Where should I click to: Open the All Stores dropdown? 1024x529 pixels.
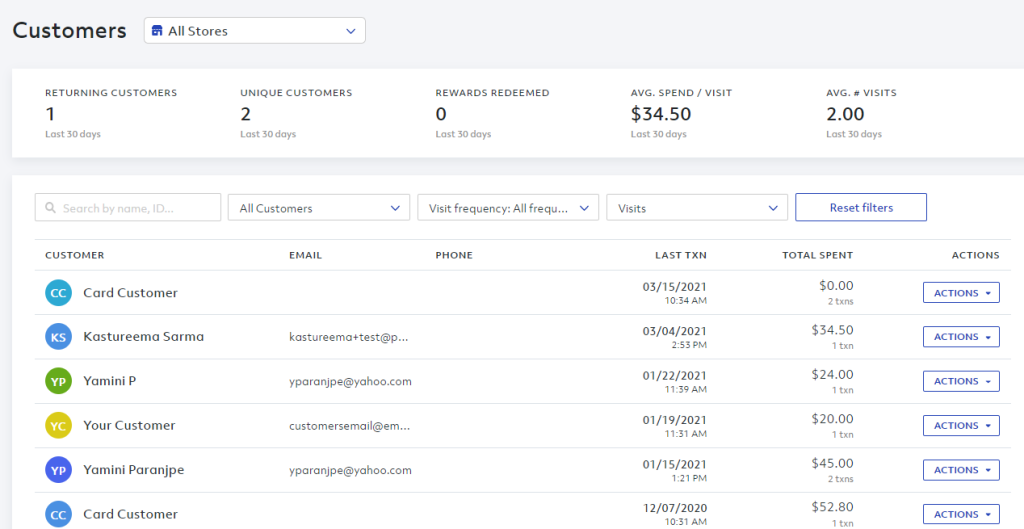[x=255, y=31]
